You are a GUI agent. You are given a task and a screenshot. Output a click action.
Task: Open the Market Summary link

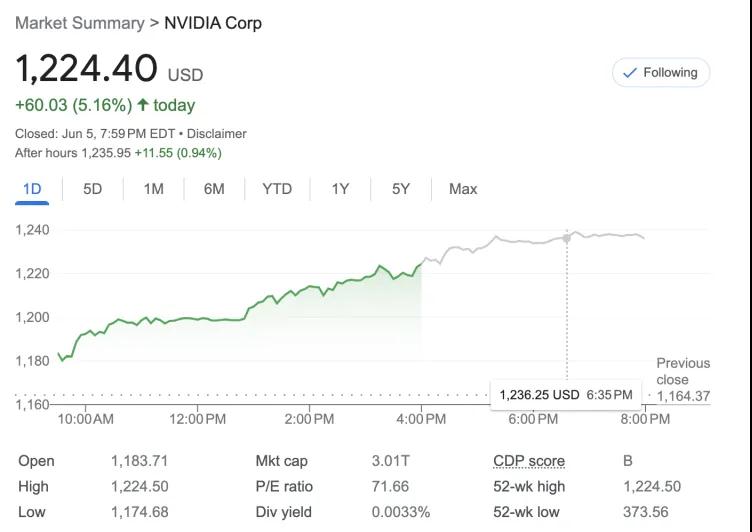(78, 22)
